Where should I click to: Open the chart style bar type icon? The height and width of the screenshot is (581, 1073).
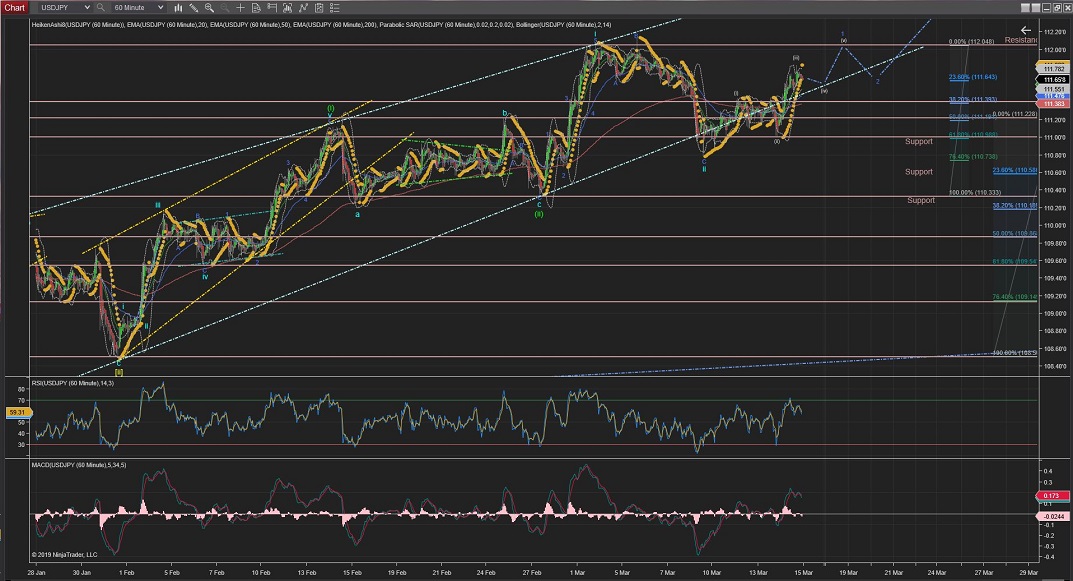[x=180, y=7]
